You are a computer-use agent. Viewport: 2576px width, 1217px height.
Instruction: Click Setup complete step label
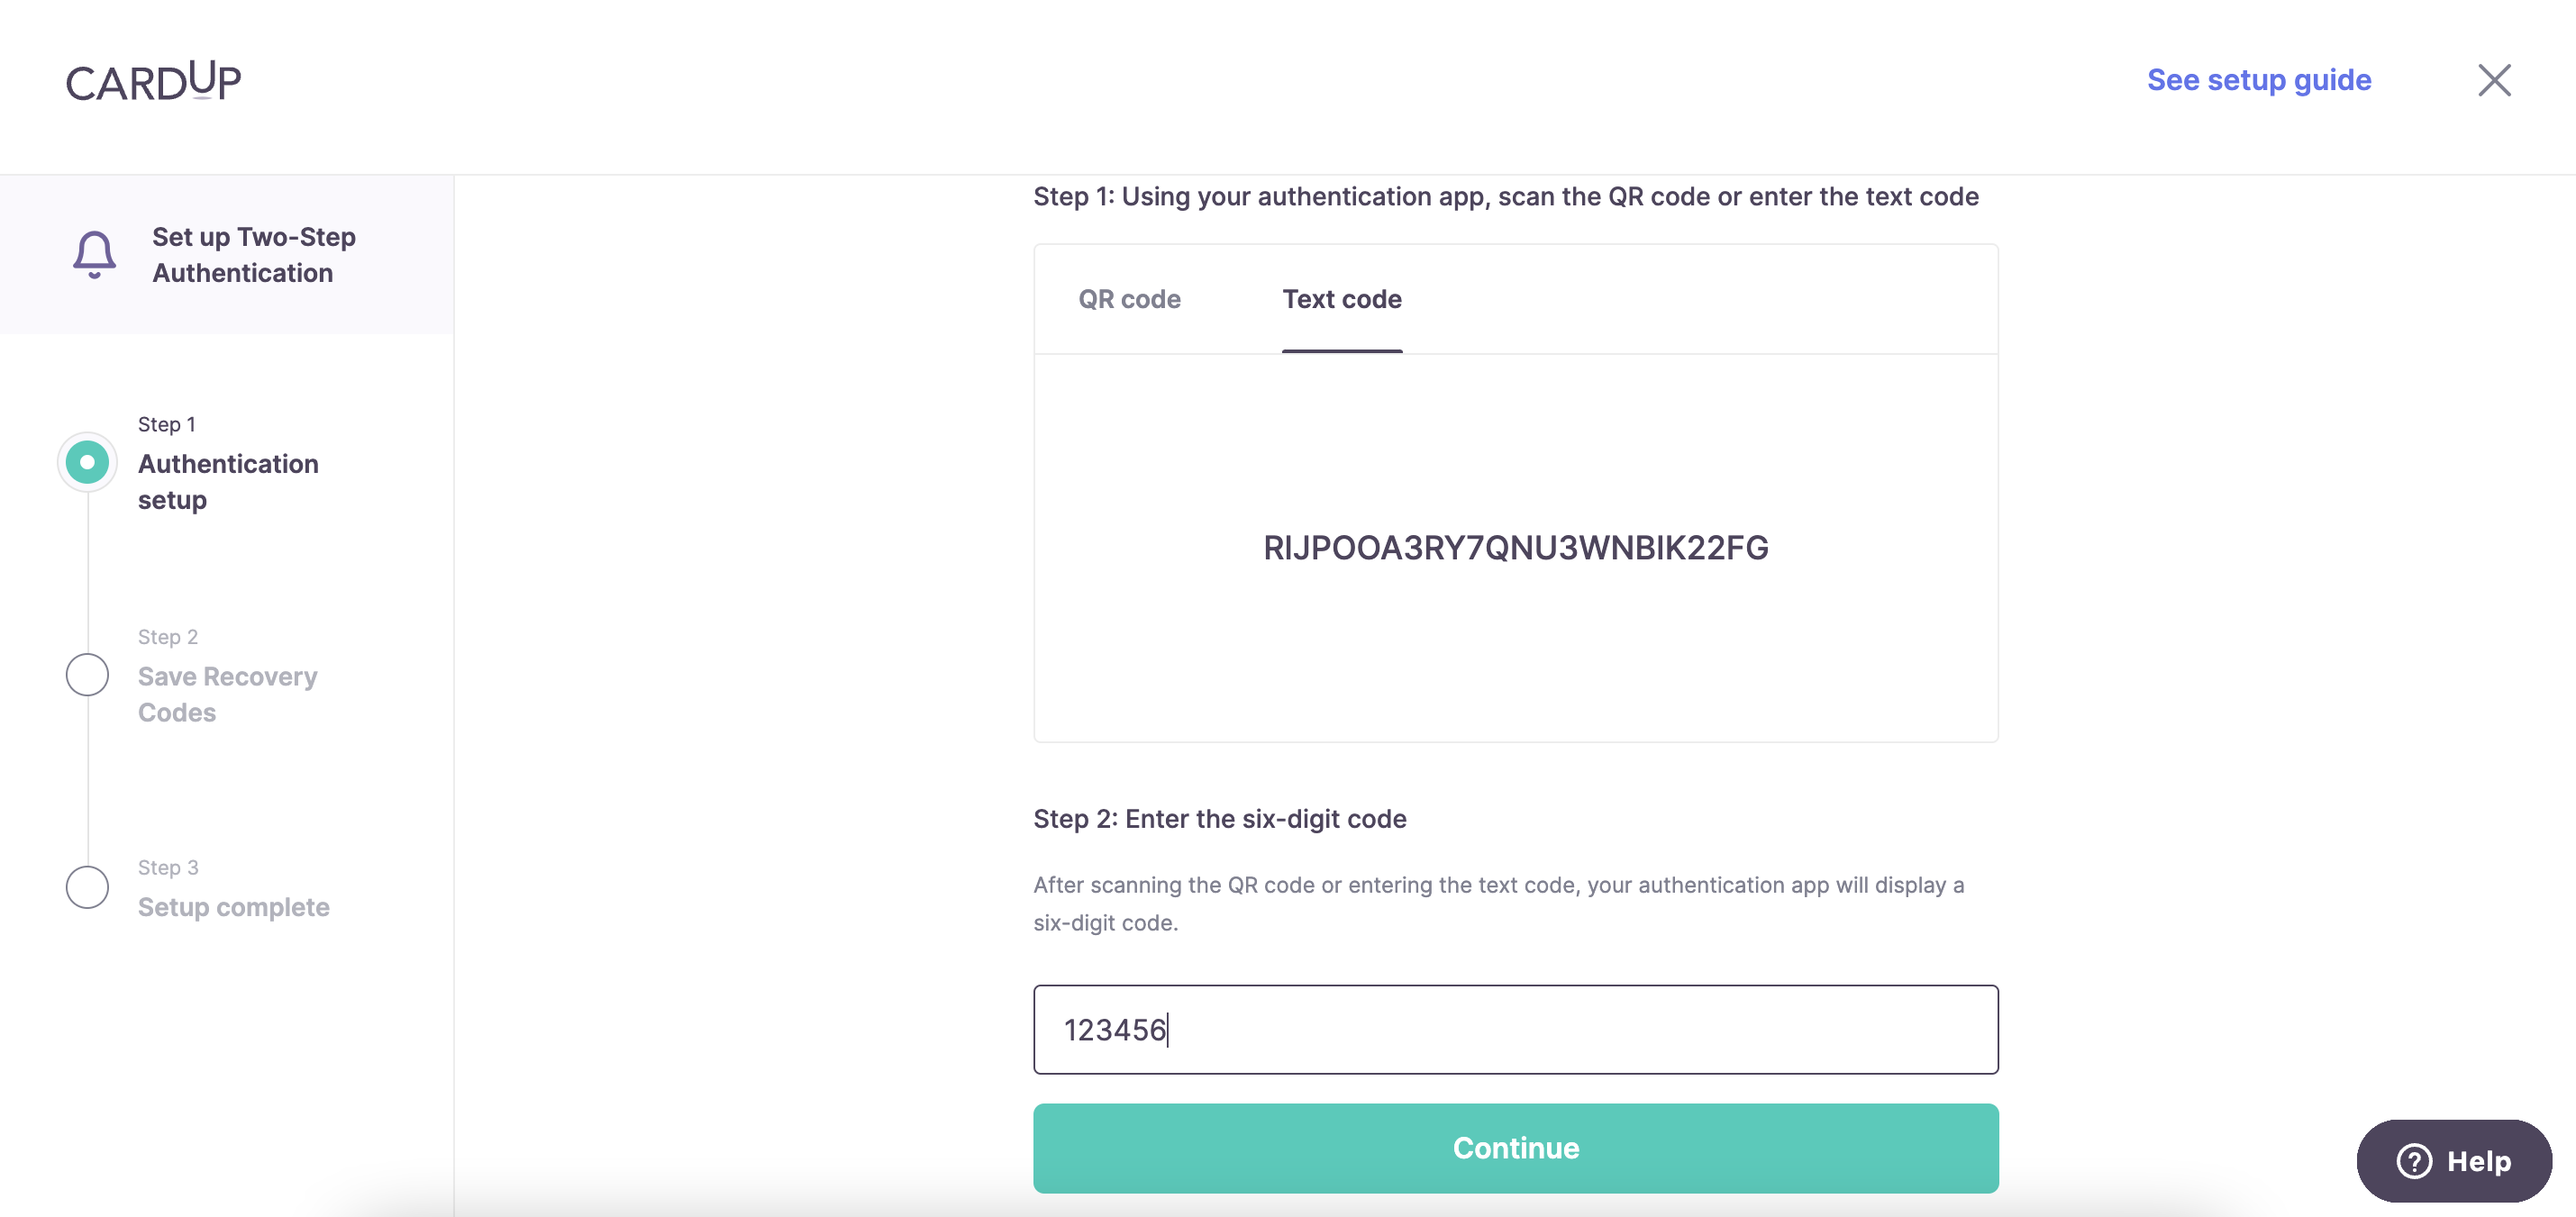coord(233,907)
